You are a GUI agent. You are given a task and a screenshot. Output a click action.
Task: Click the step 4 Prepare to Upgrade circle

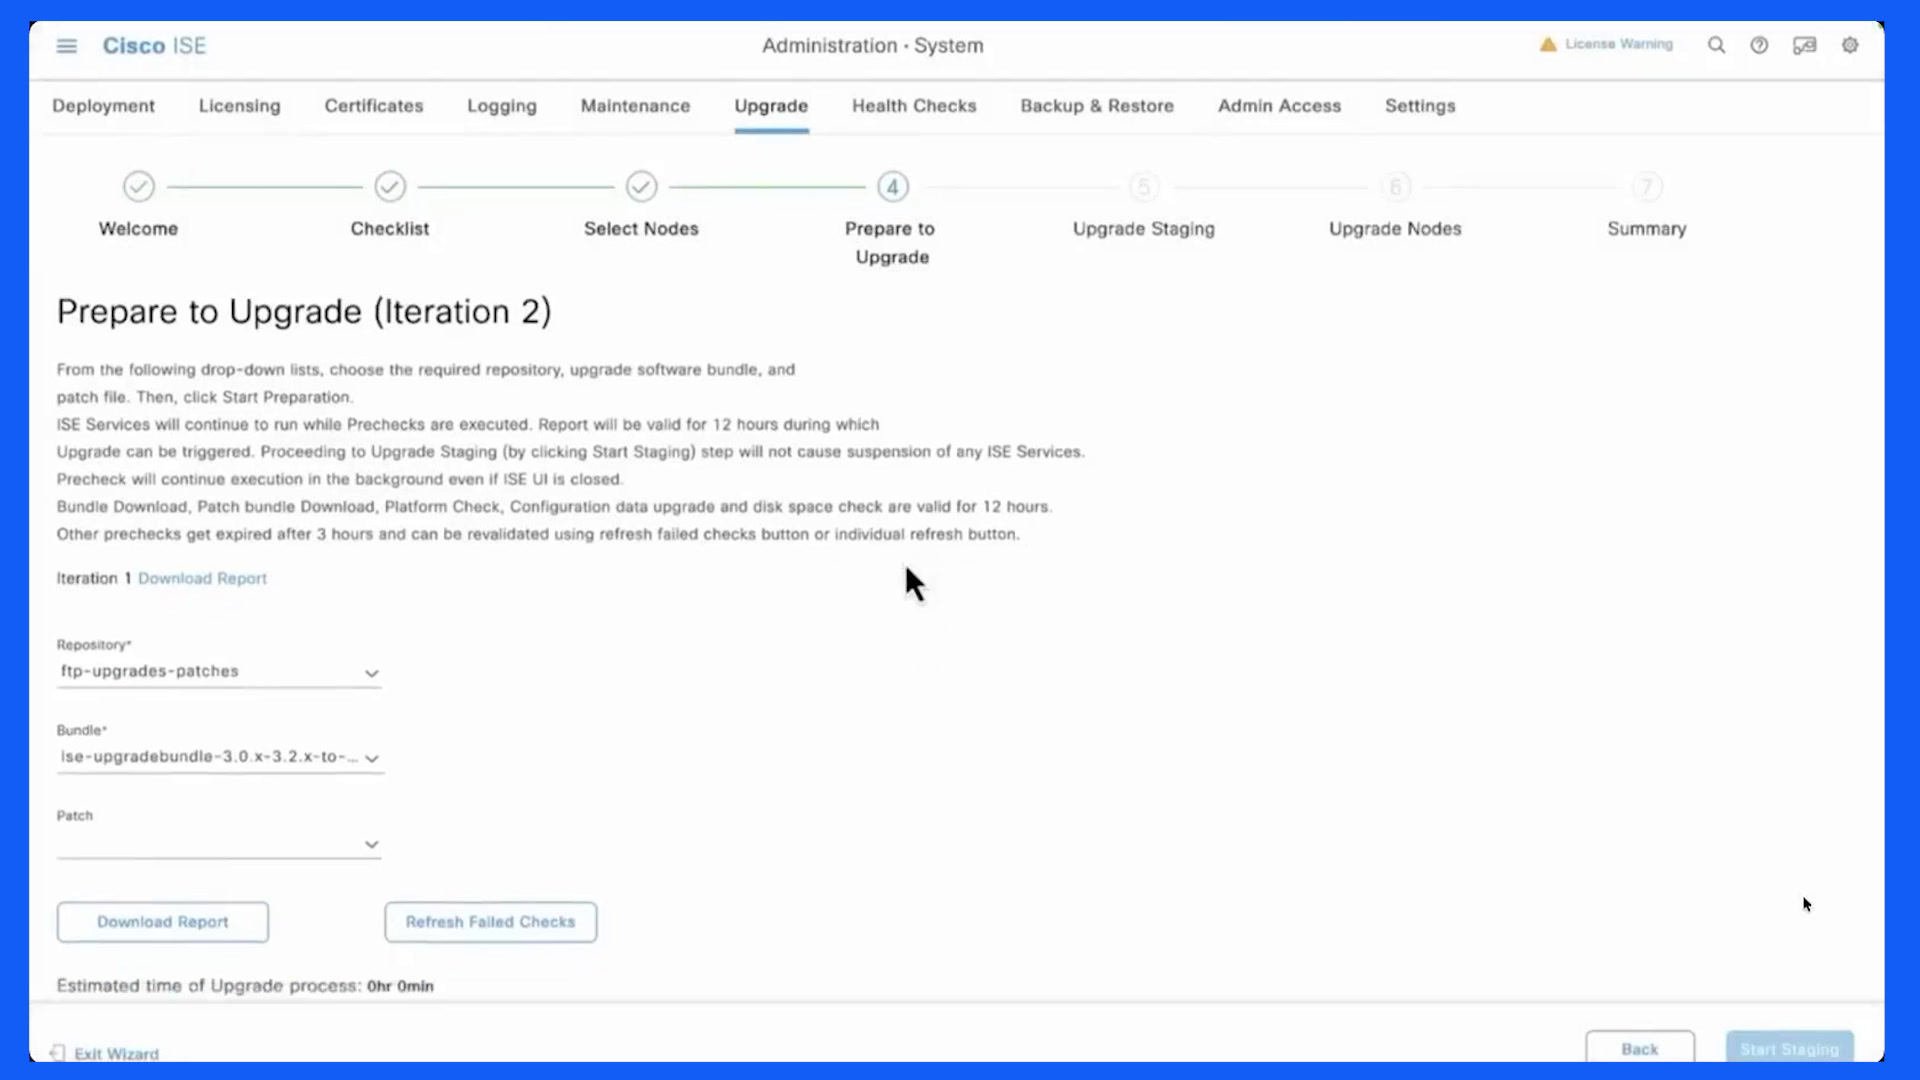pyautogui.click(x=893, y=187)
